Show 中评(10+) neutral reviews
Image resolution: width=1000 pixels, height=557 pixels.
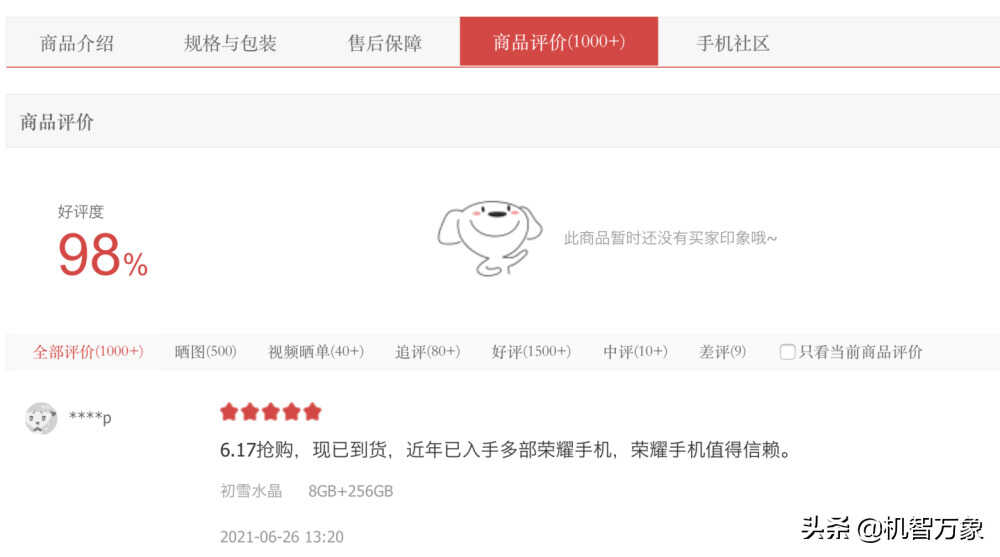pyautogui.click(x=635, y=352)
